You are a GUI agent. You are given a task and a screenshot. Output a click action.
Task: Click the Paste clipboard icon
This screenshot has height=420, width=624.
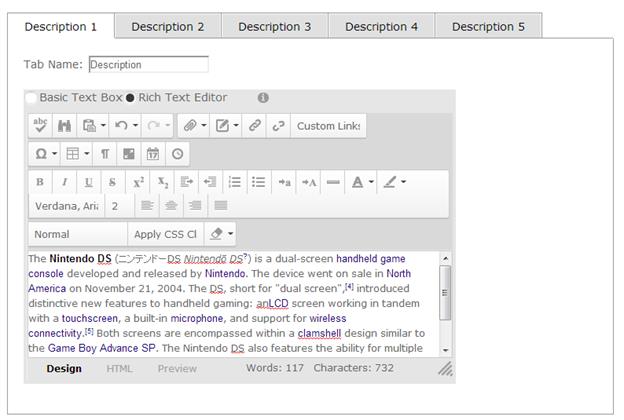pyautogui.click(x=89, y=126)
